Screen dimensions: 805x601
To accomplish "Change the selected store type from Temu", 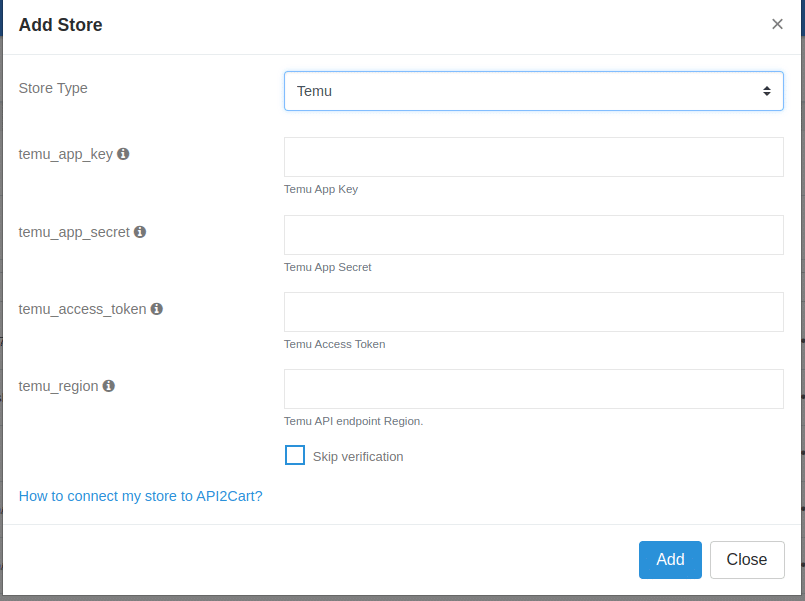I will (x=533, y=90).
